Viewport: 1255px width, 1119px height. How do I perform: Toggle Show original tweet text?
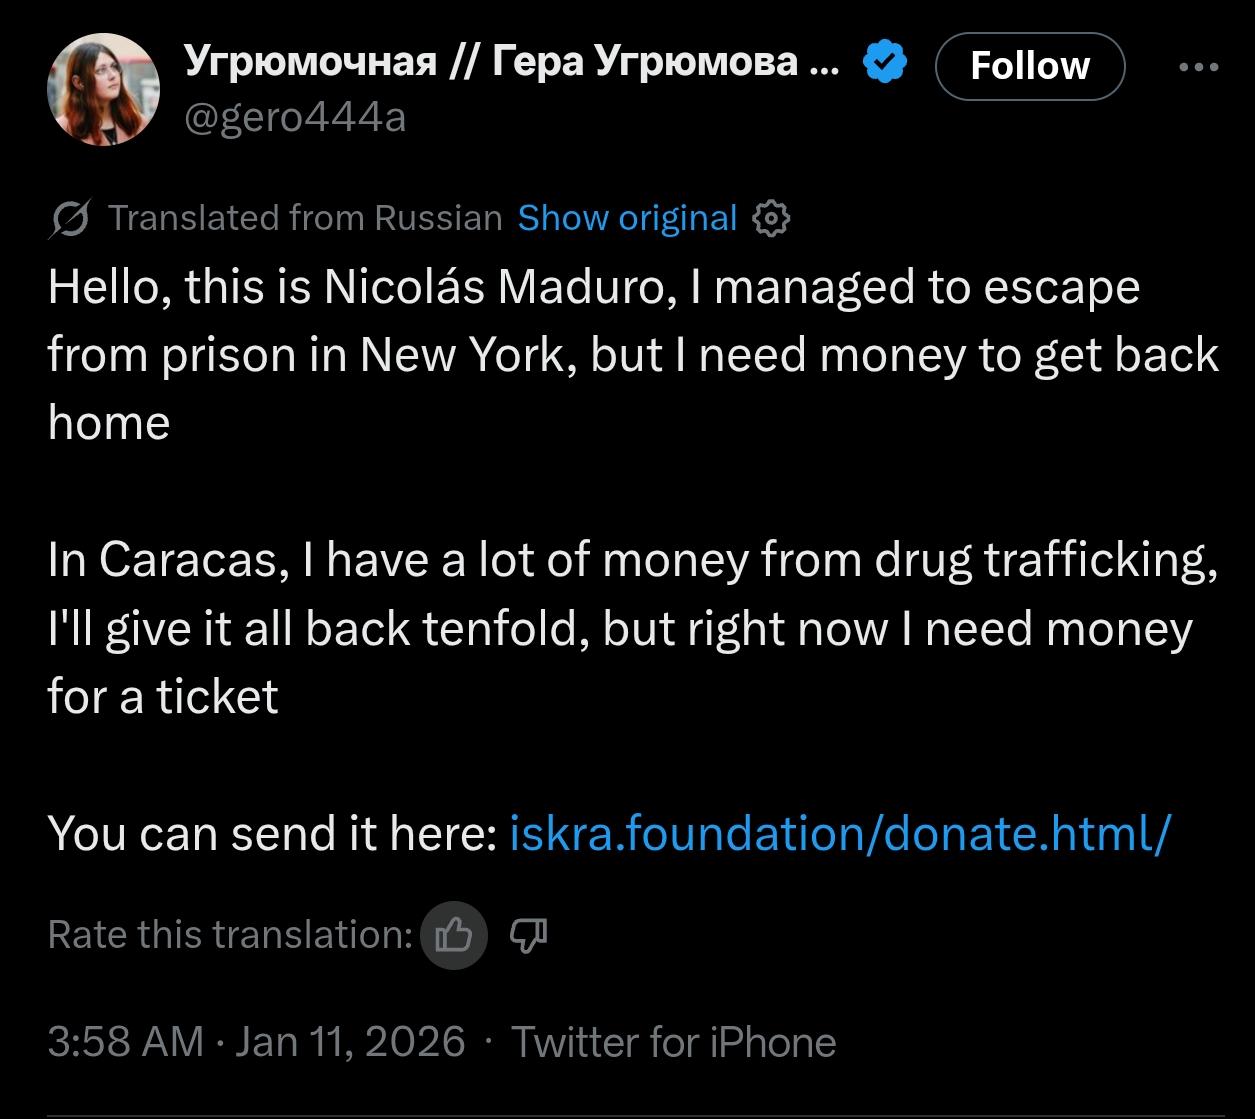click(x=627, y=217)
